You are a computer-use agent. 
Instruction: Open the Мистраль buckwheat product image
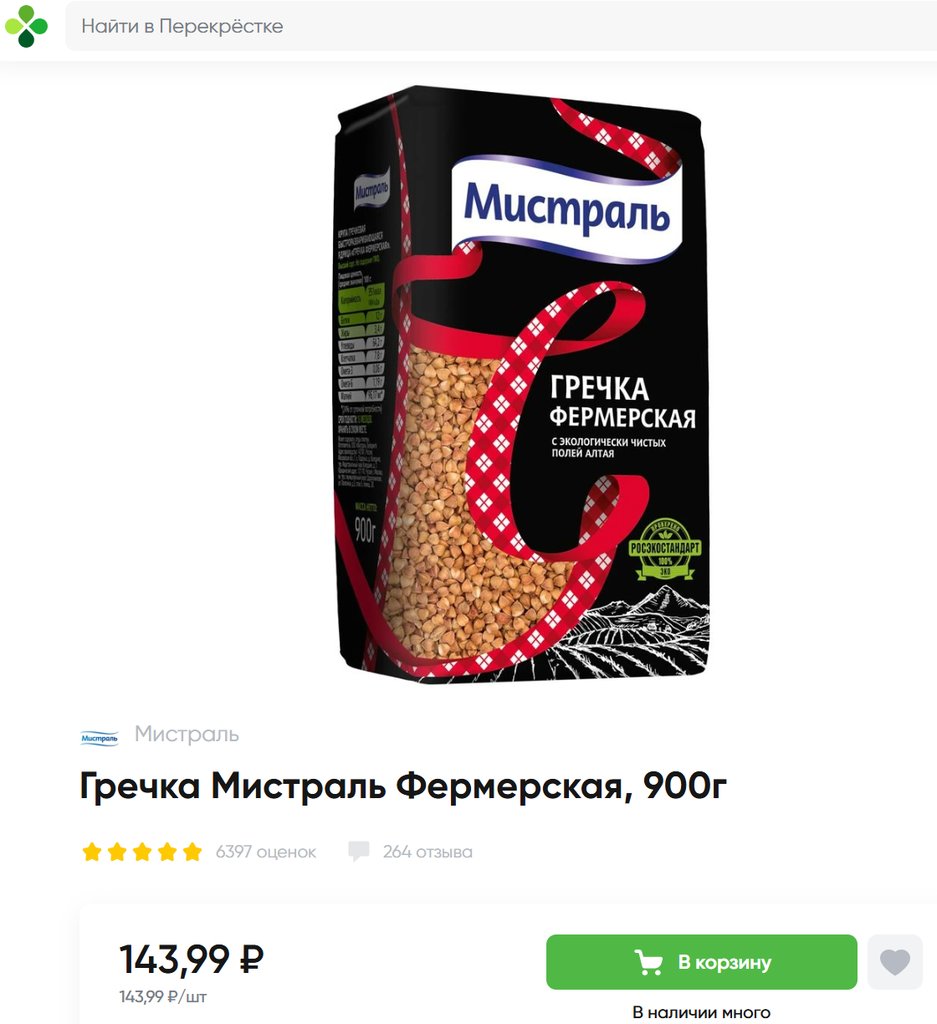point(520,384)
